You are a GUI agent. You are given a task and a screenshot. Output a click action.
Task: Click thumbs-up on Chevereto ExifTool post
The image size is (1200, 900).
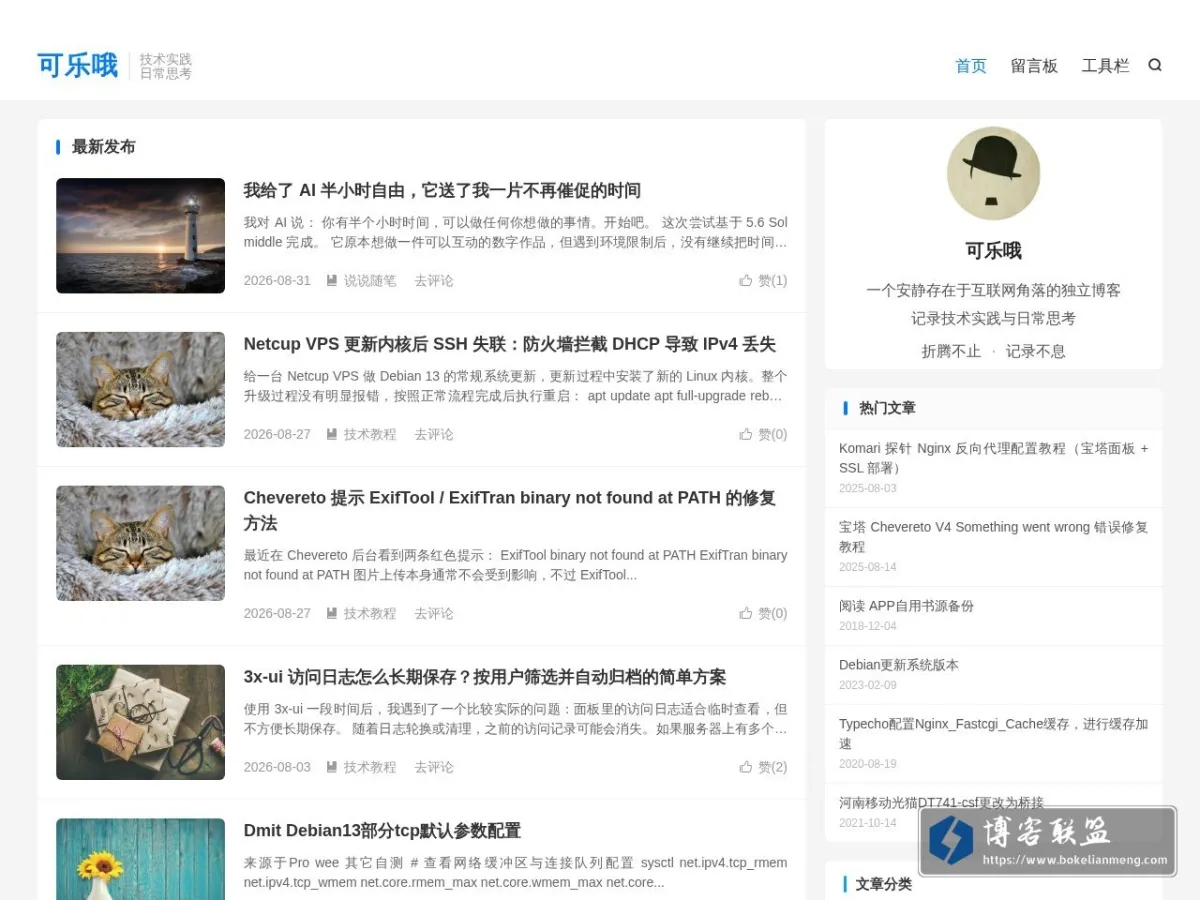[746, 613]
